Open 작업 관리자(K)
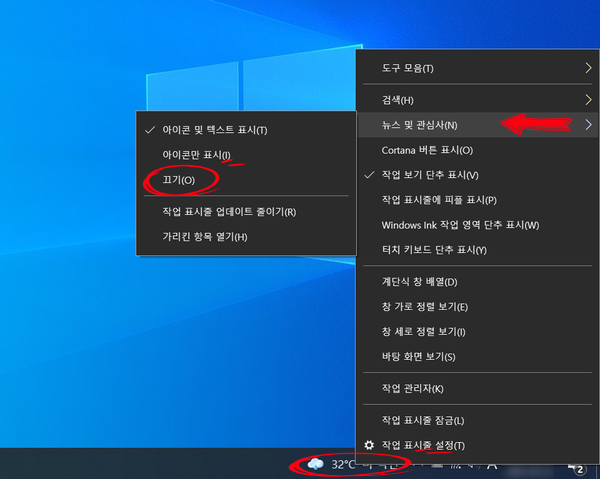Viewport: 600px width, 479px height. pos(478,389)
